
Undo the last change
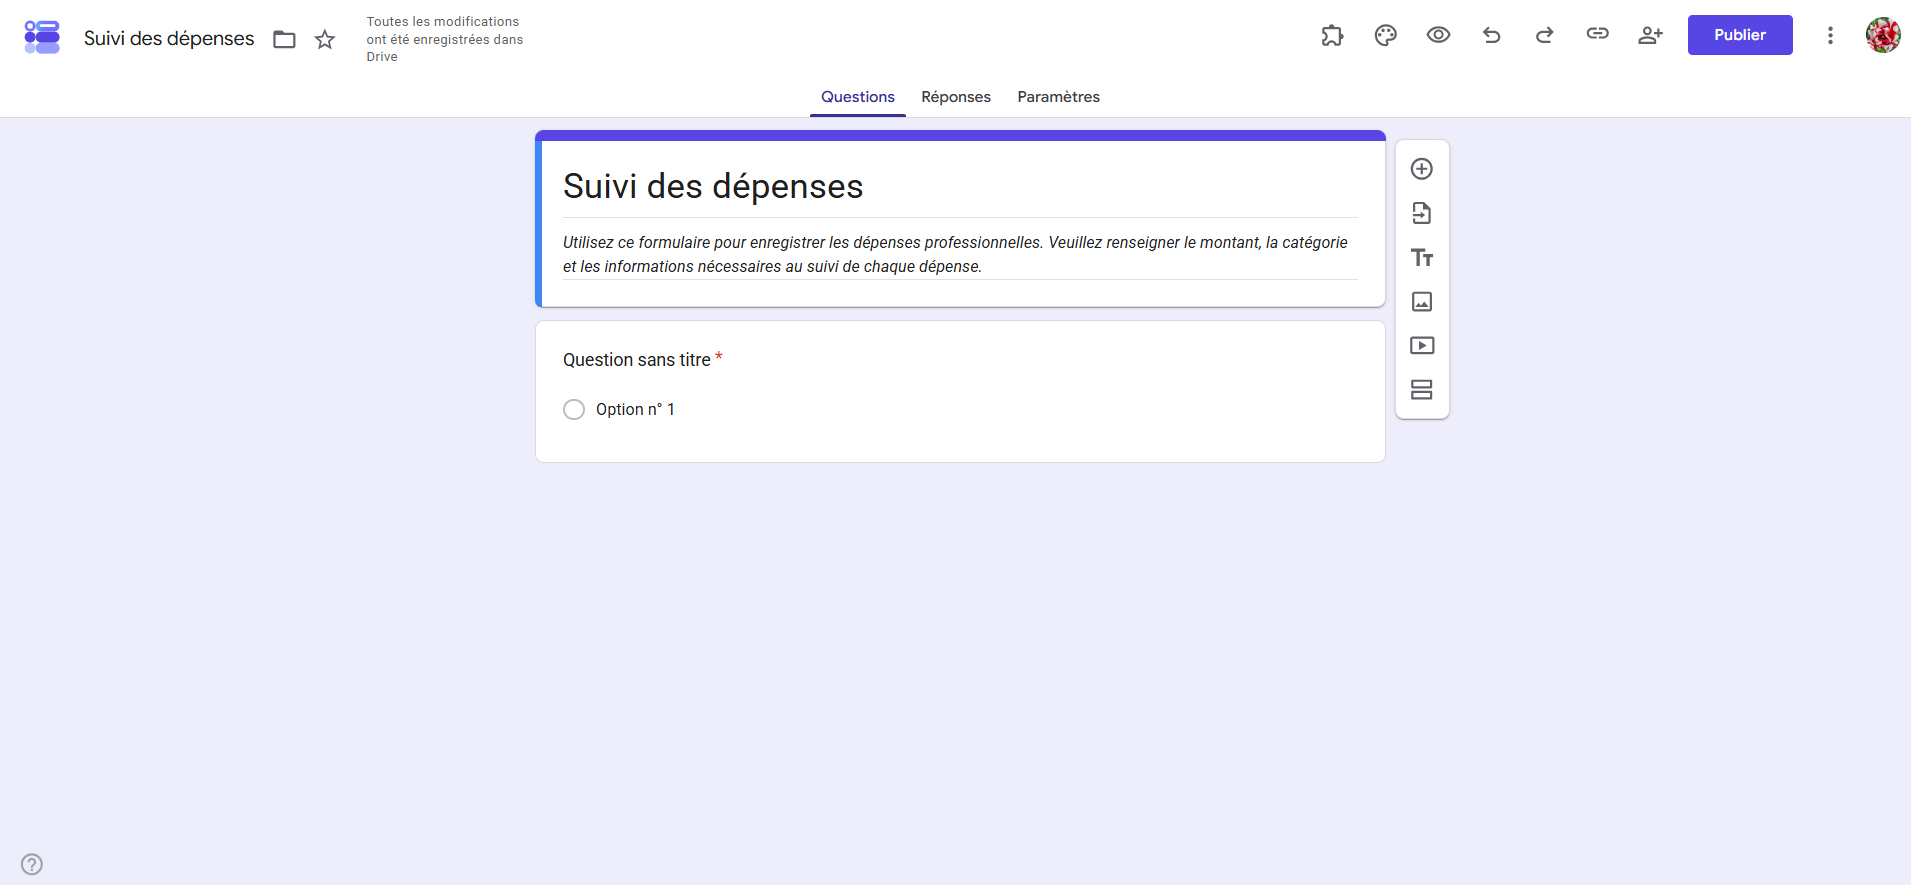(x=1491, y=35)
